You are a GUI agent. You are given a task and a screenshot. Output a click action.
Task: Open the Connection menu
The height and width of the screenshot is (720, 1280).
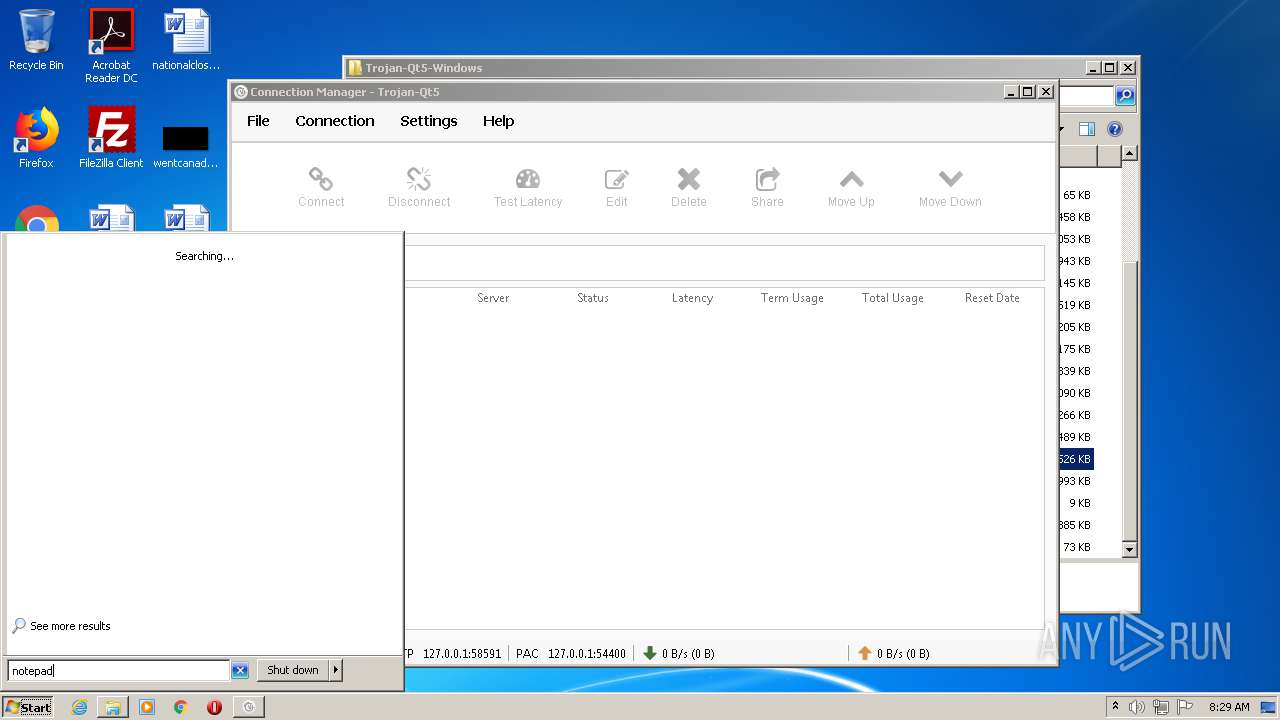click(334, 121)
